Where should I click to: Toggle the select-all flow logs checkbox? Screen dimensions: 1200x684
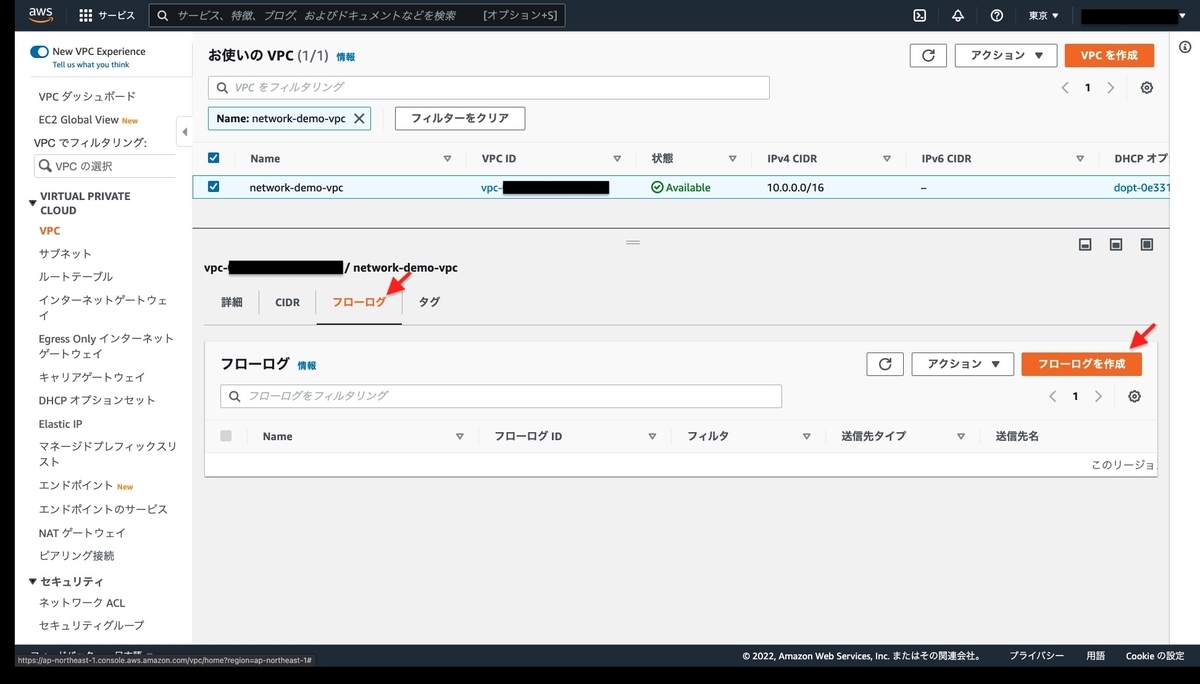[226, 436]
